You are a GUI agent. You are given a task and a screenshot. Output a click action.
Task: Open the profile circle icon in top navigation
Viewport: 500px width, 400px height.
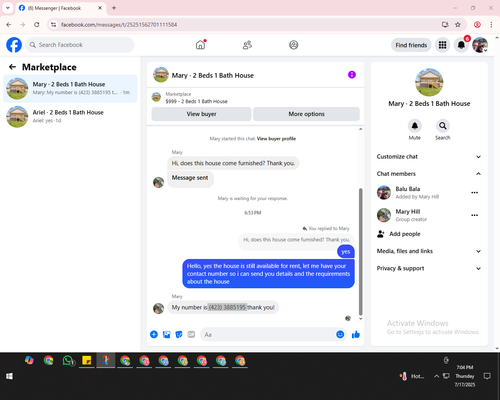tap(294, 45)
